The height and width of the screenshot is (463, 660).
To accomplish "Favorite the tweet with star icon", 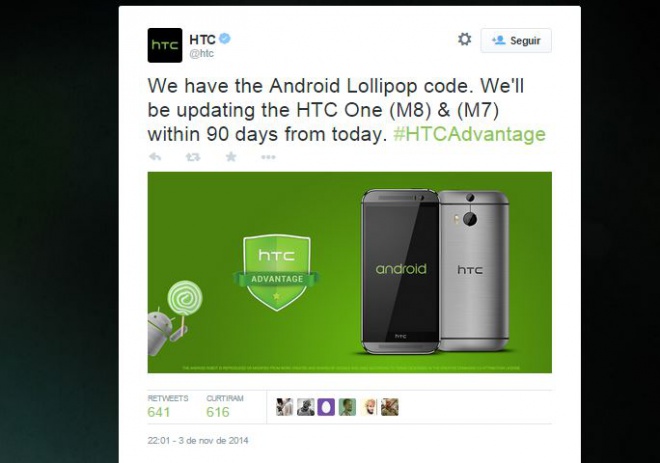I will (x=231, y=157).
